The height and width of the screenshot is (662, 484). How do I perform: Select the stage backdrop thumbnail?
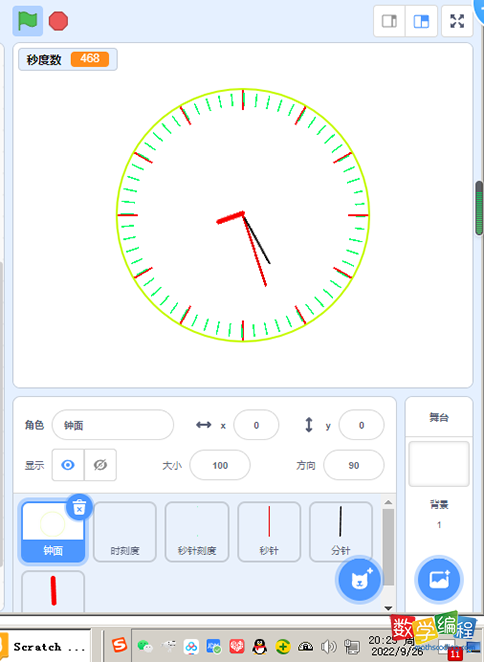point(439,464)
